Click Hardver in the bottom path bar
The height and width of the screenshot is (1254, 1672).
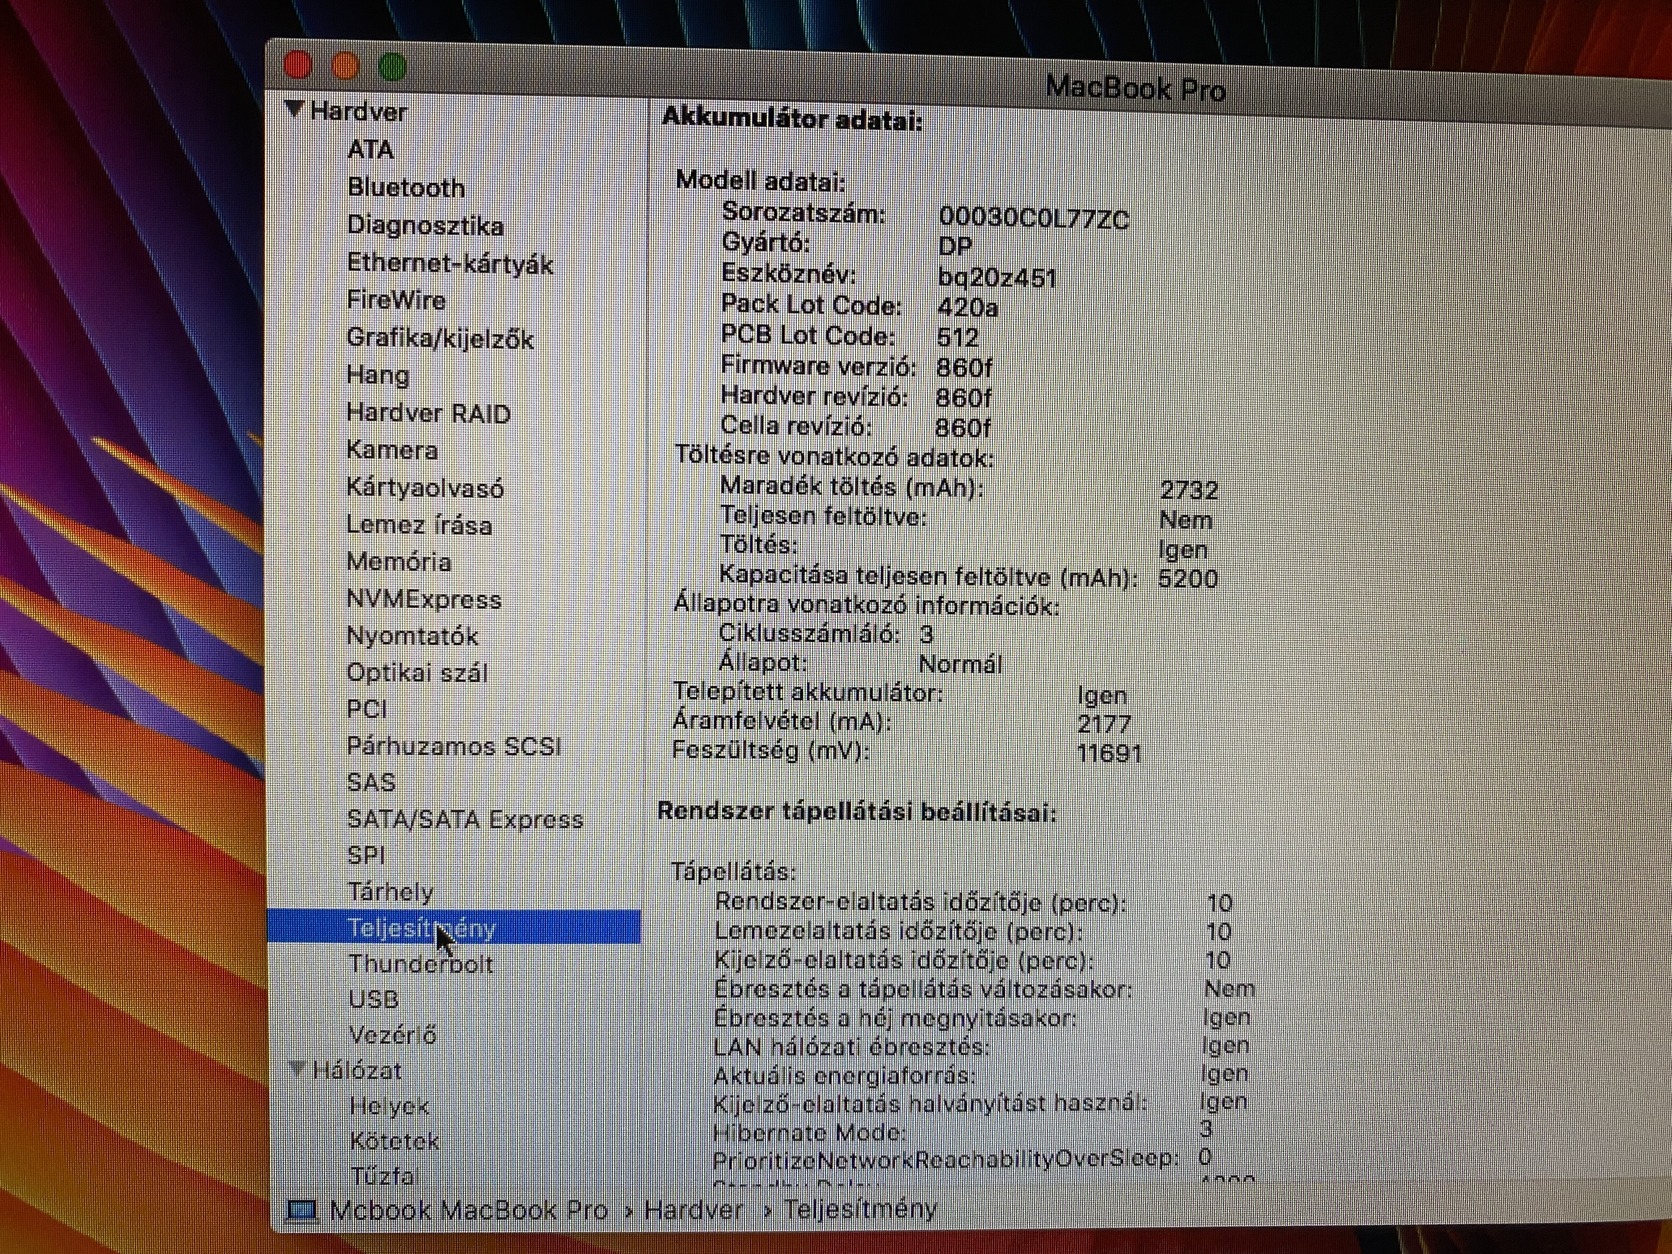(x=694, y=1210)
